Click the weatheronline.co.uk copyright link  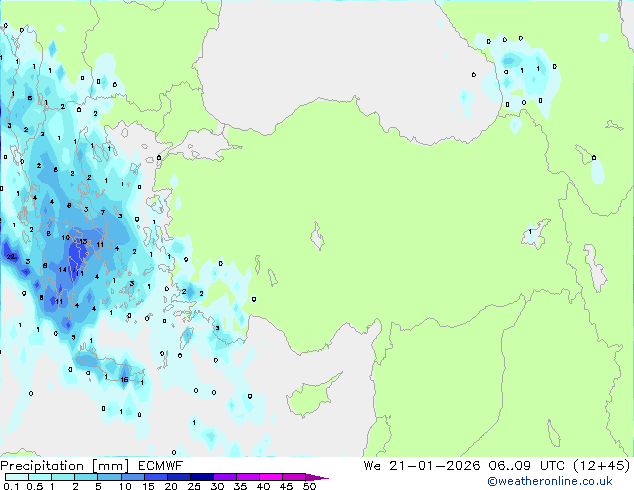pos(549,481)
